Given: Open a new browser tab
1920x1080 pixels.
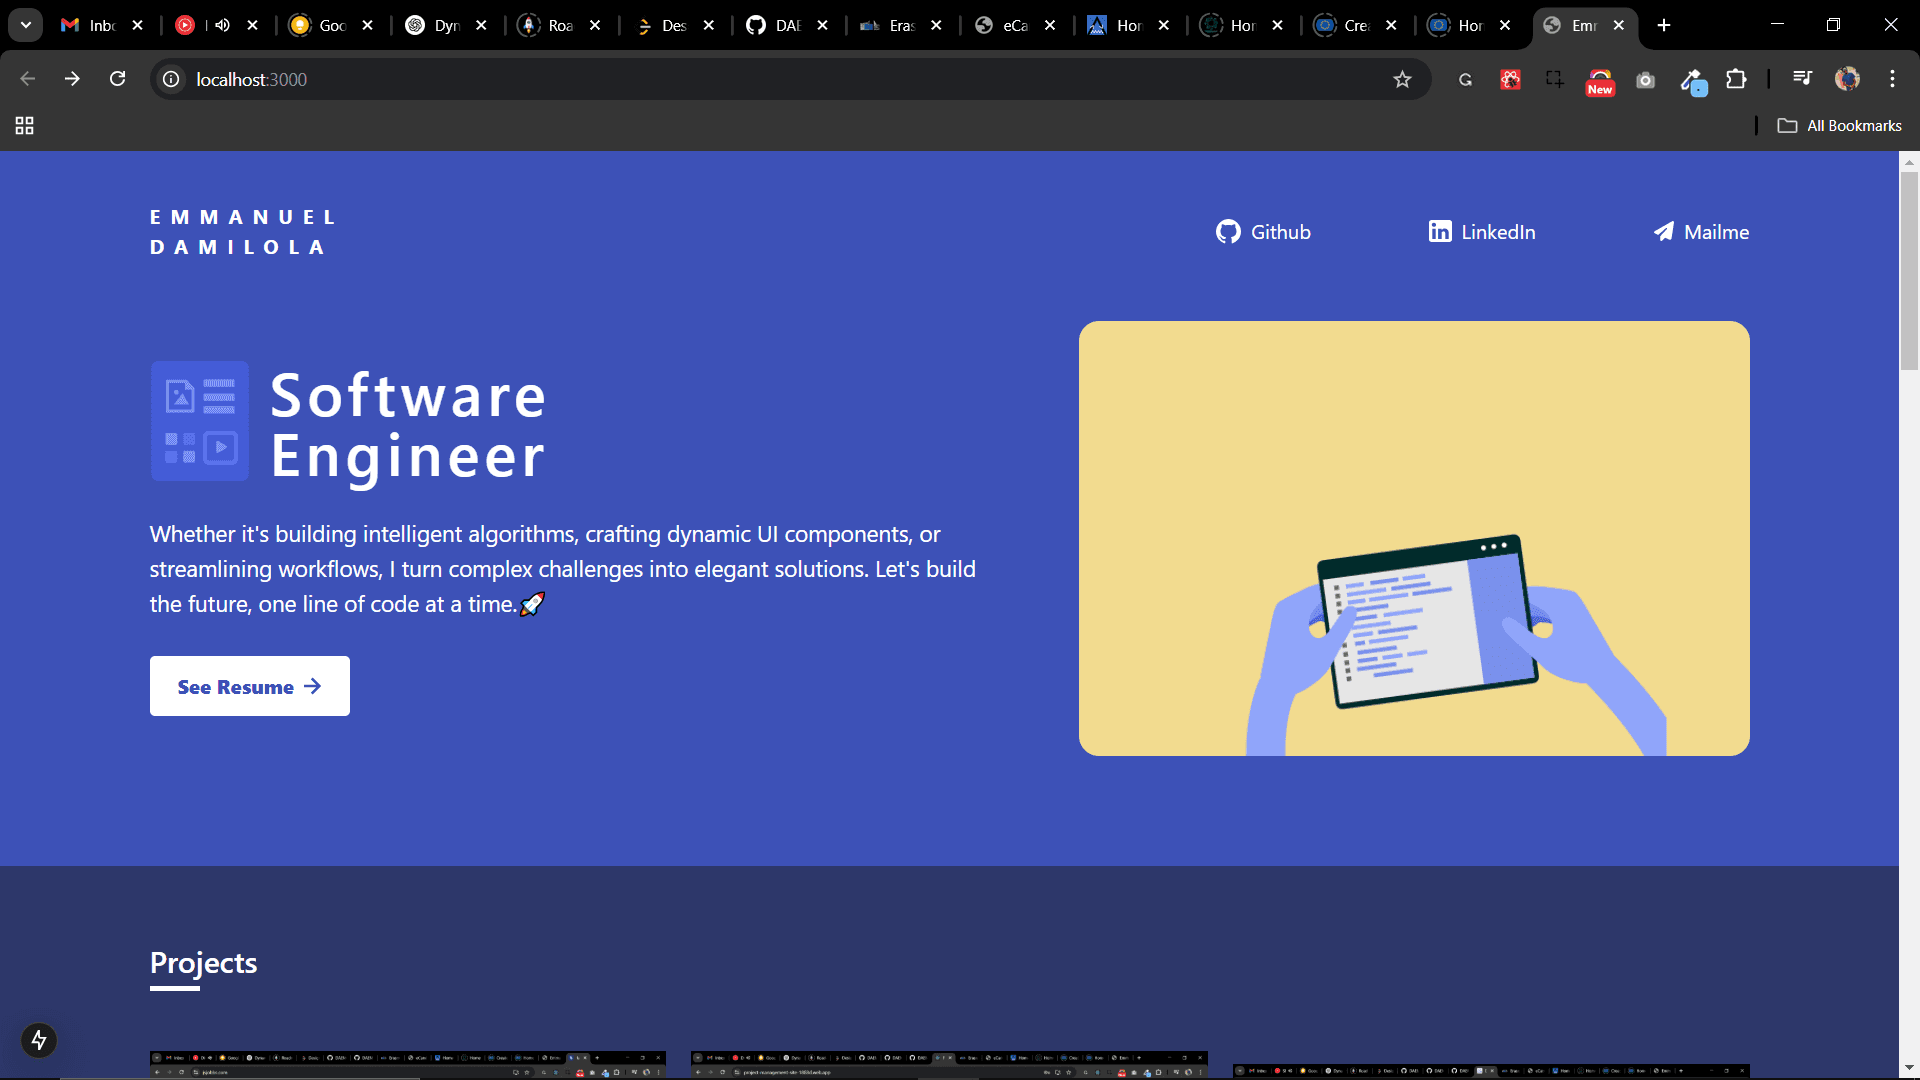Looking at the screenshot, I should coord(1664,25).
